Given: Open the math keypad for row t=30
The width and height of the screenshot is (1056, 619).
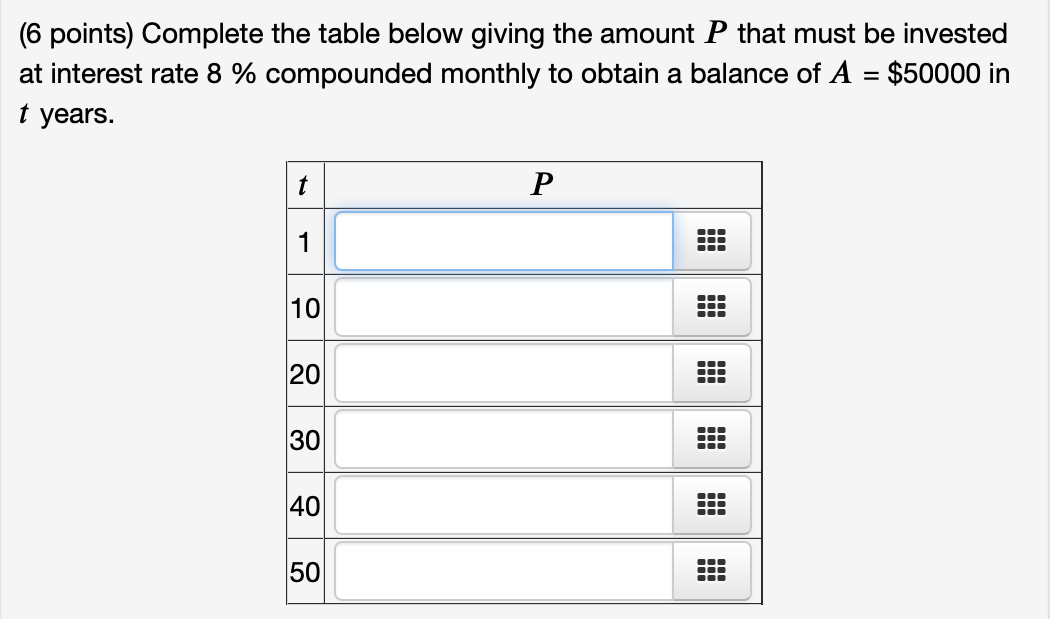Looking at the screenshot, I should pyautogui.click(x=711, y=439).
